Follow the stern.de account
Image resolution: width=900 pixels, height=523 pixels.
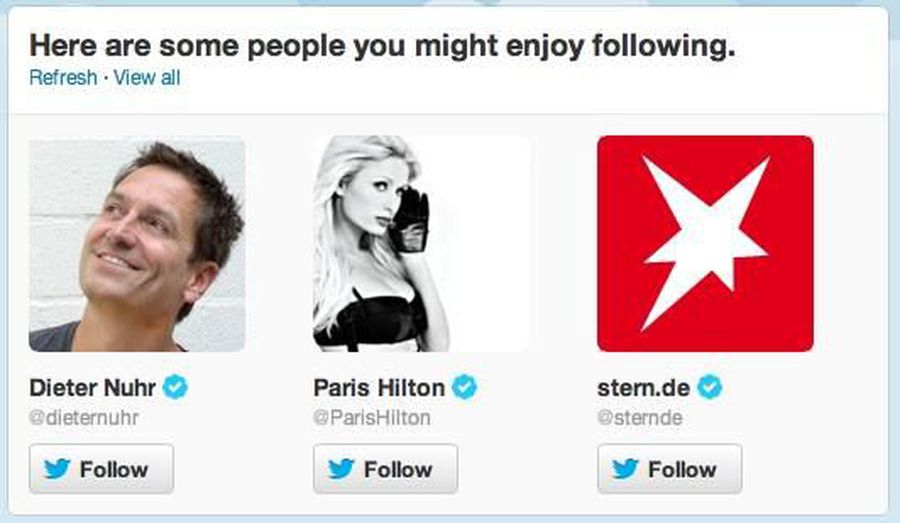pyautogui.click(x=669, y=469)
